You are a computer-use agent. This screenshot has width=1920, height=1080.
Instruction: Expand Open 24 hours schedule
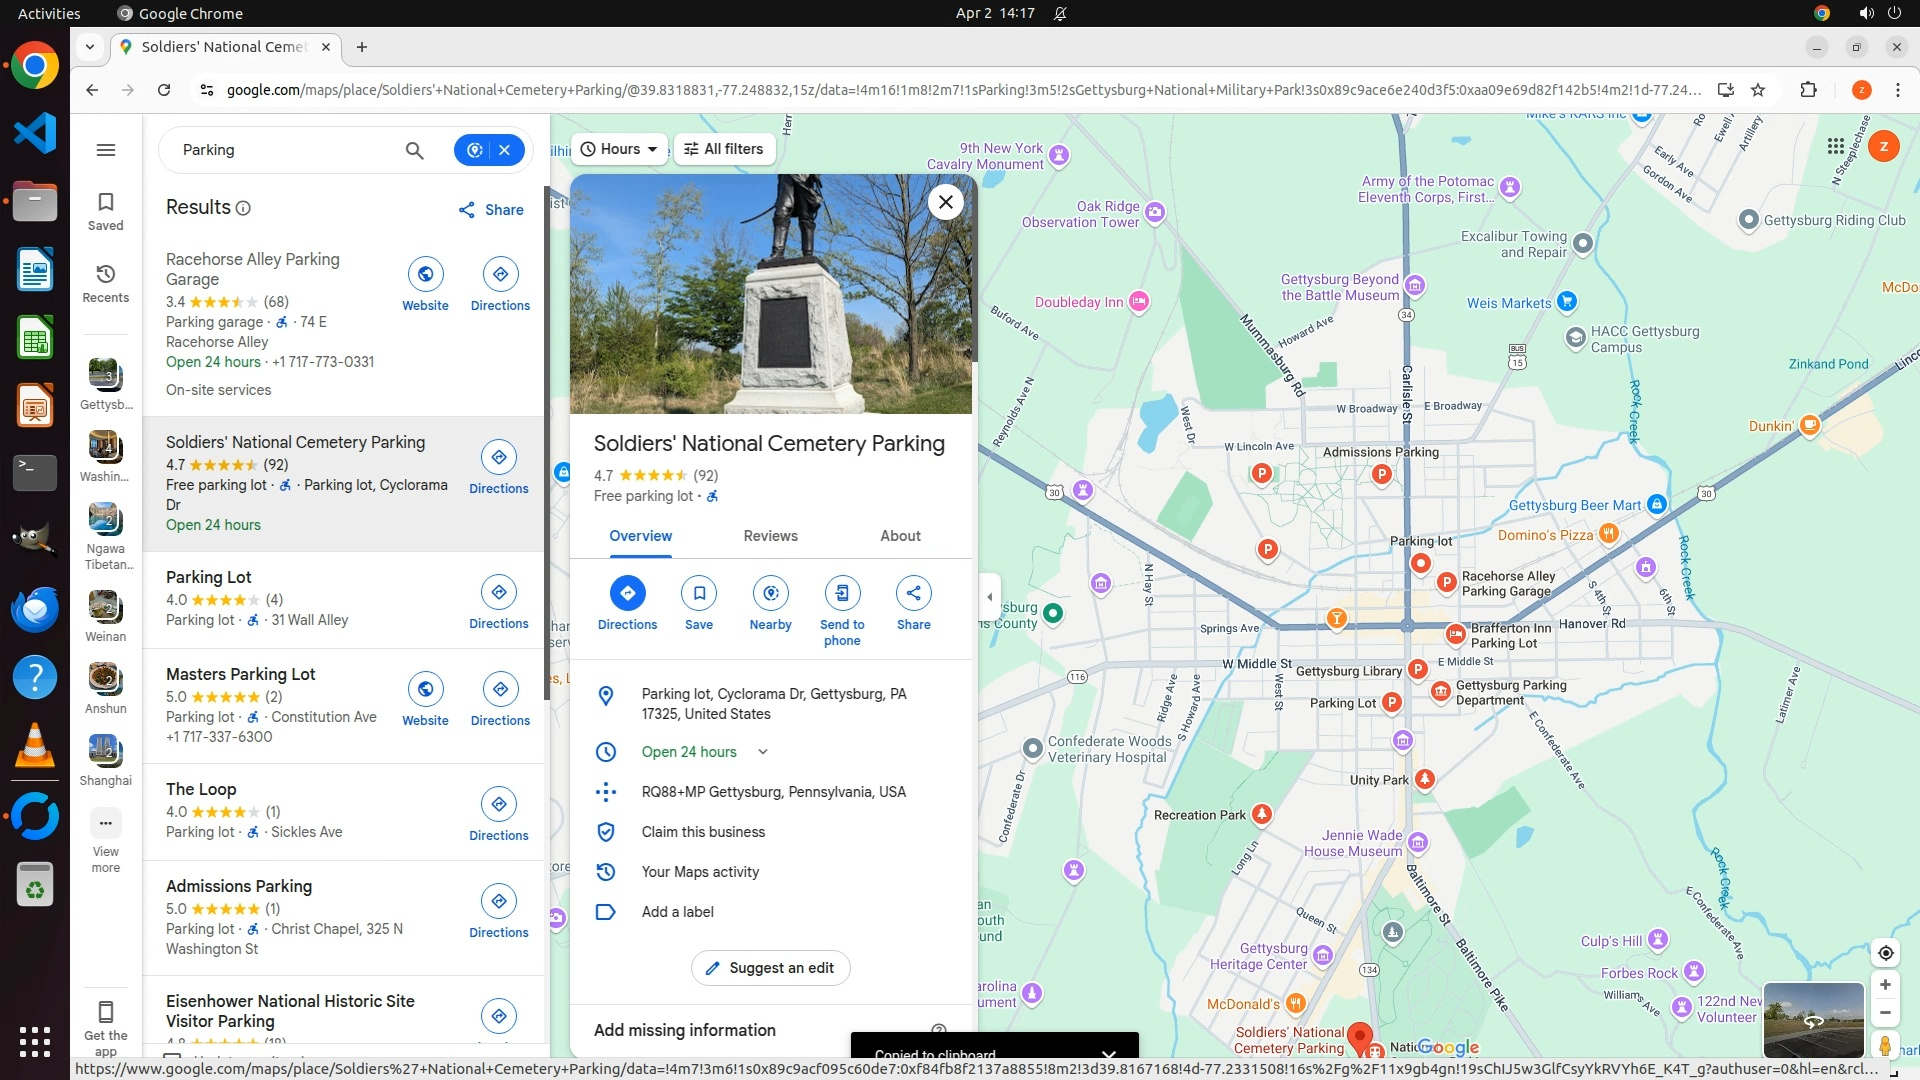[763, 752]
